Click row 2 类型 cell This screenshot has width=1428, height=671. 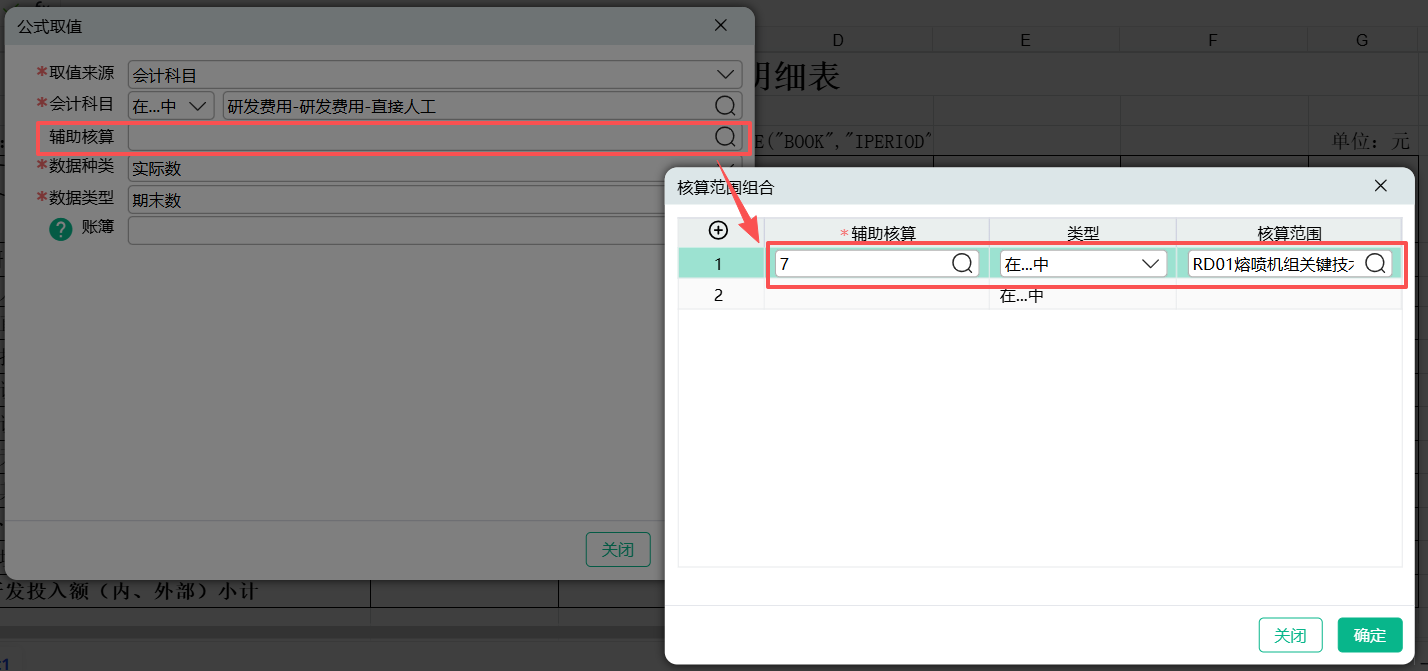1082,295
